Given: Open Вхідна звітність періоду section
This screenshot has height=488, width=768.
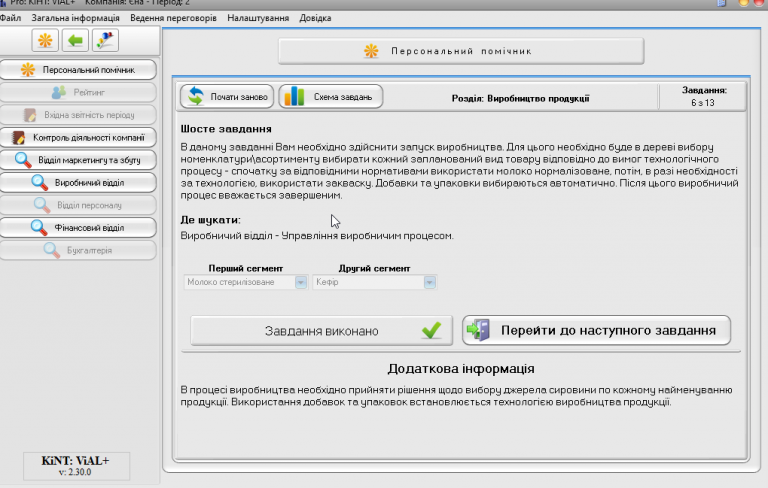Looking at the screenshot, I should 78,115.
